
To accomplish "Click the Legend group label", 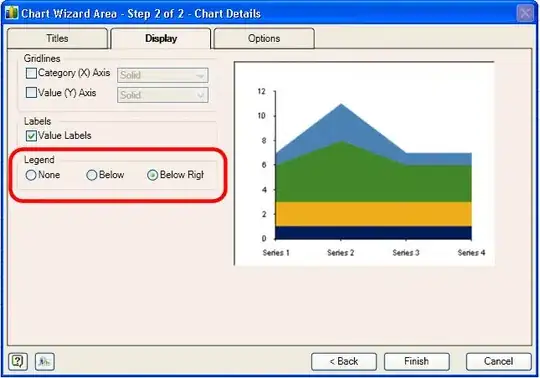I will 39,160.
